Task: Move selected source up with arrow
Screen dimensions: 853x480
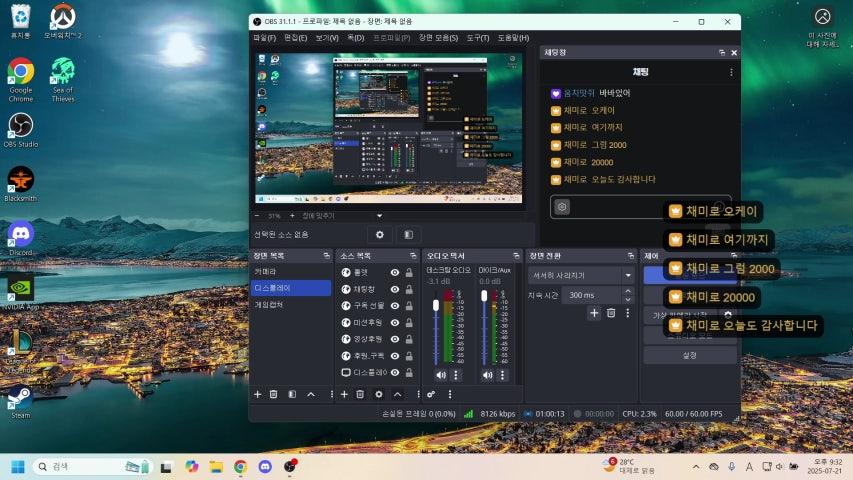Action: pos(398,394)
